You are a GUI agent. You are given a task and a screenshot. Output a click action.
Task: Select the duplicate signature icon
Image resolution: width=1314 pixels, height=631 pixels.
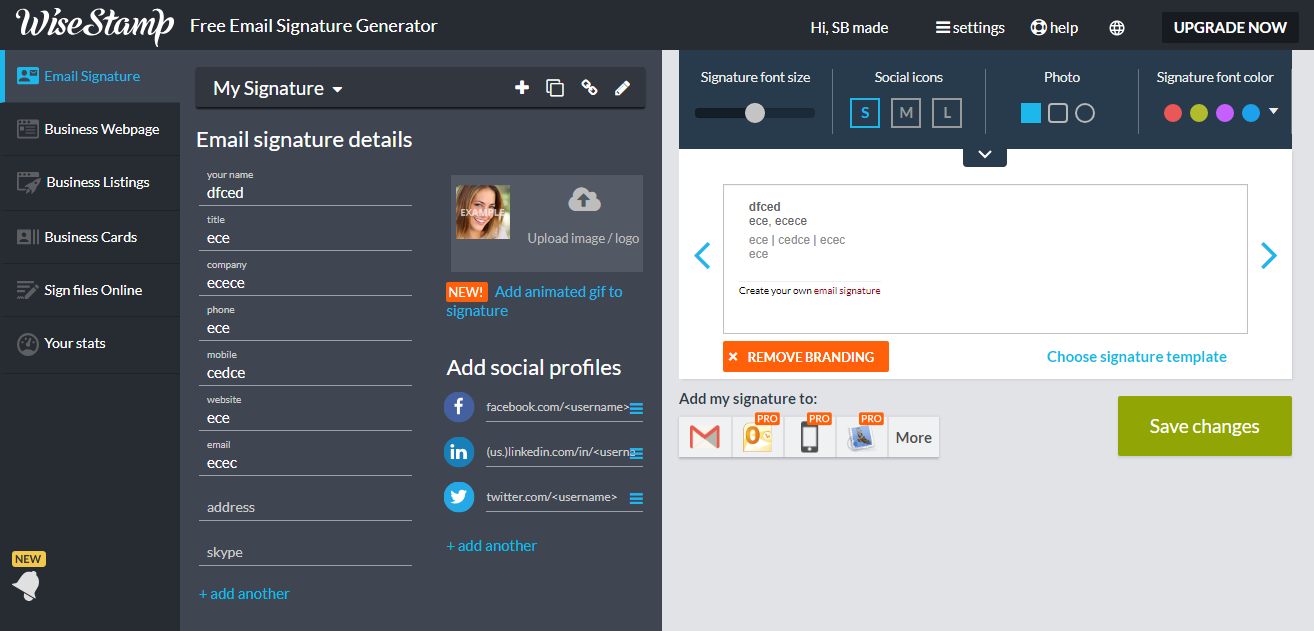click(x=555, y=88)
